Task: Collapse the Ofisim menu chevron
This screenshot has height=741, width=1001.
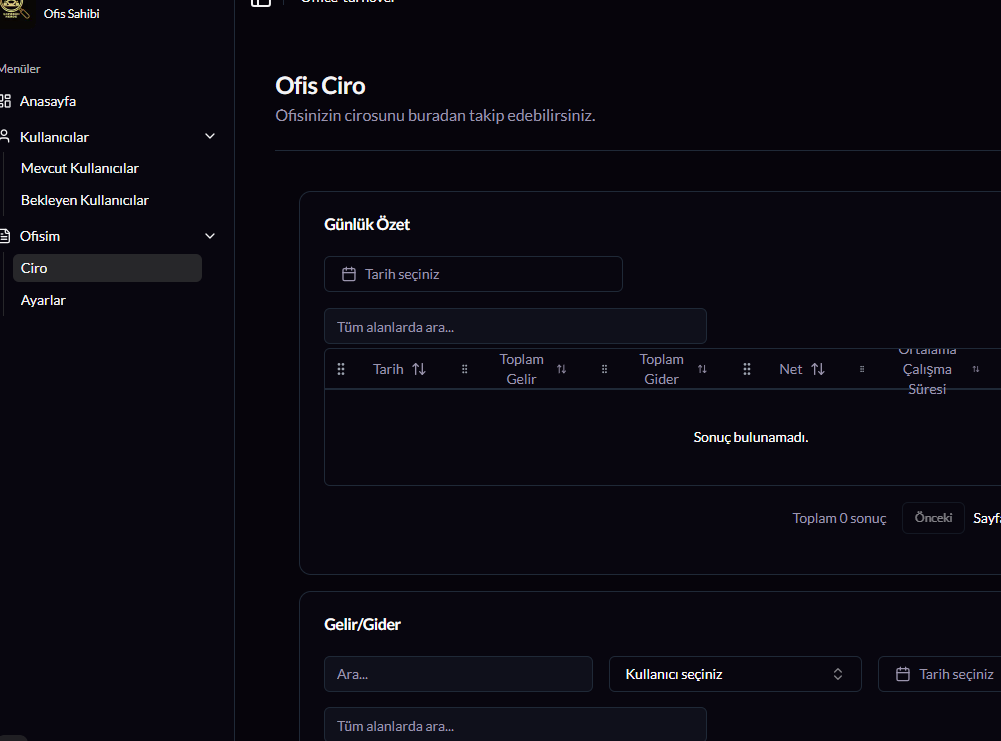Action: 210,237
